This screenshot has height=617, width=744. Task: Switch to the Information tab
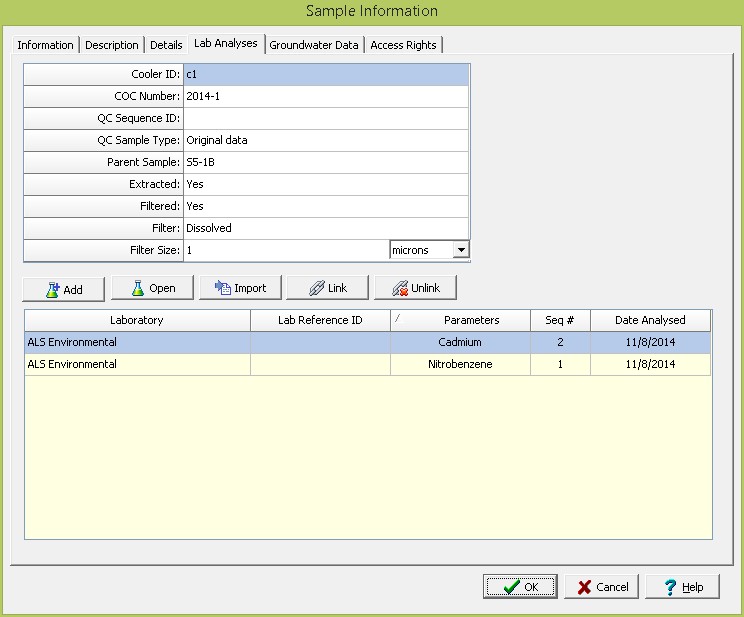[45, 45]
